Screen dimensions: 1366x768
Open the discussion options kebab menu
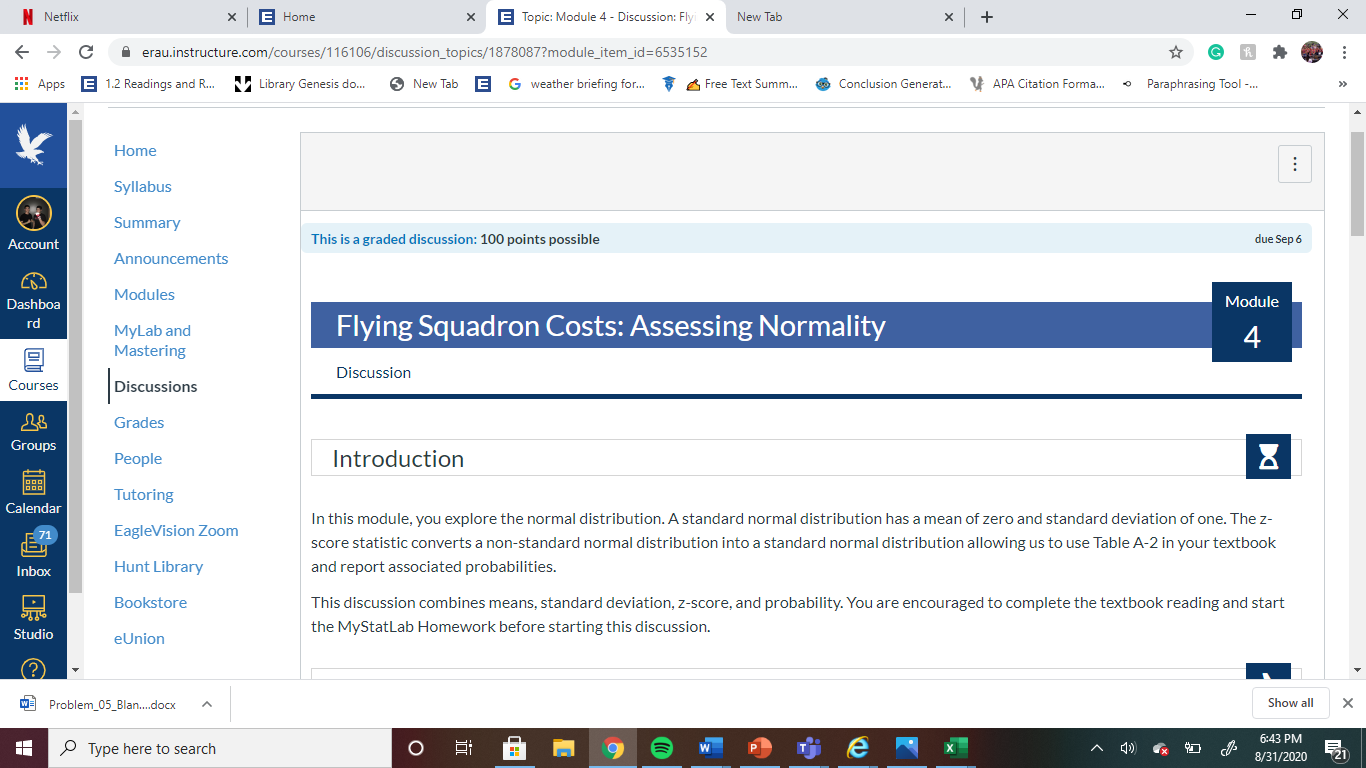pyautogui.click(x=1295, y=163)
